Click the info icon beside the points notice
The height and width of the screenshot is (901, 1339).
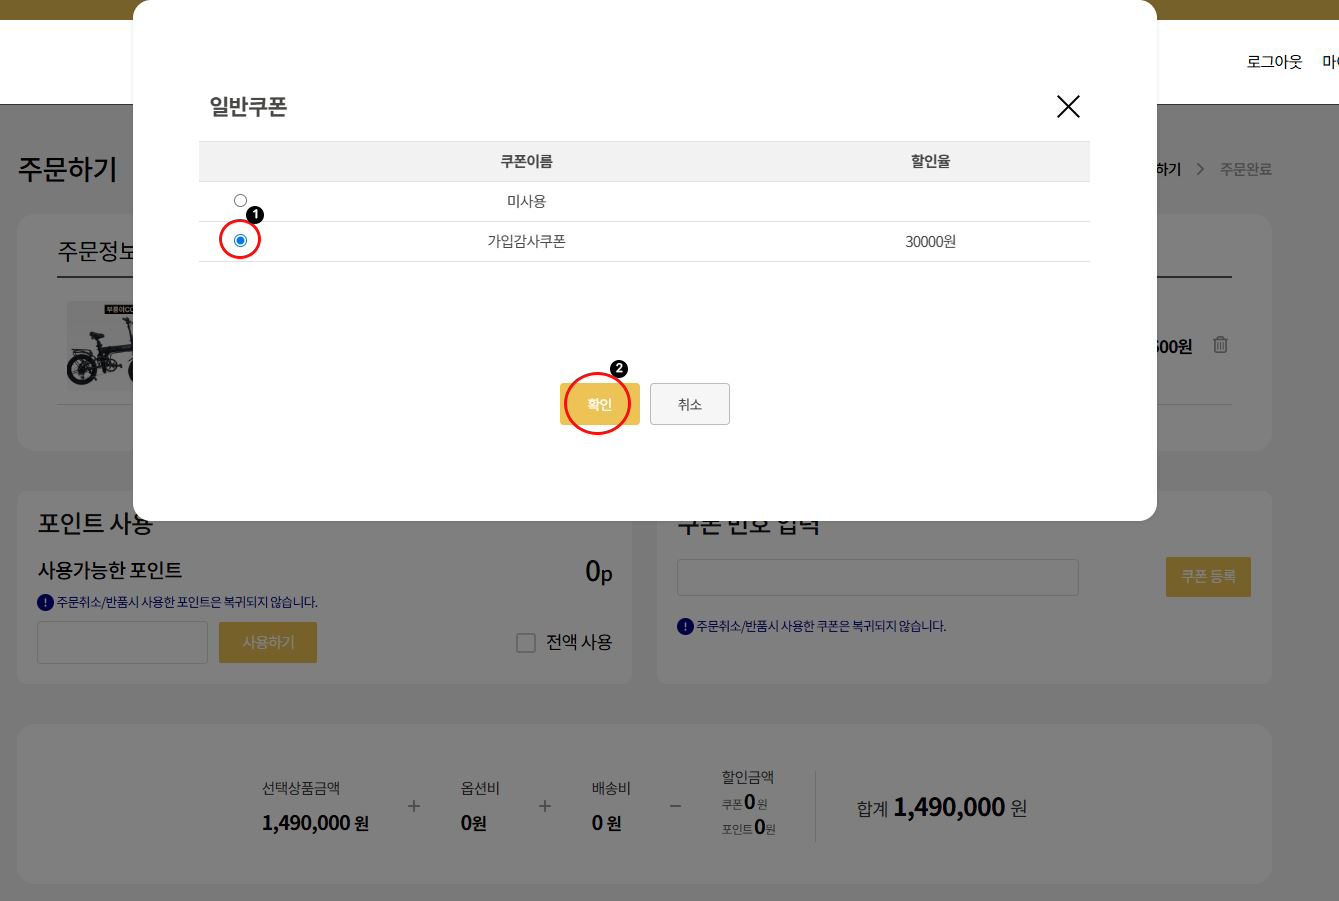point(45,602)
